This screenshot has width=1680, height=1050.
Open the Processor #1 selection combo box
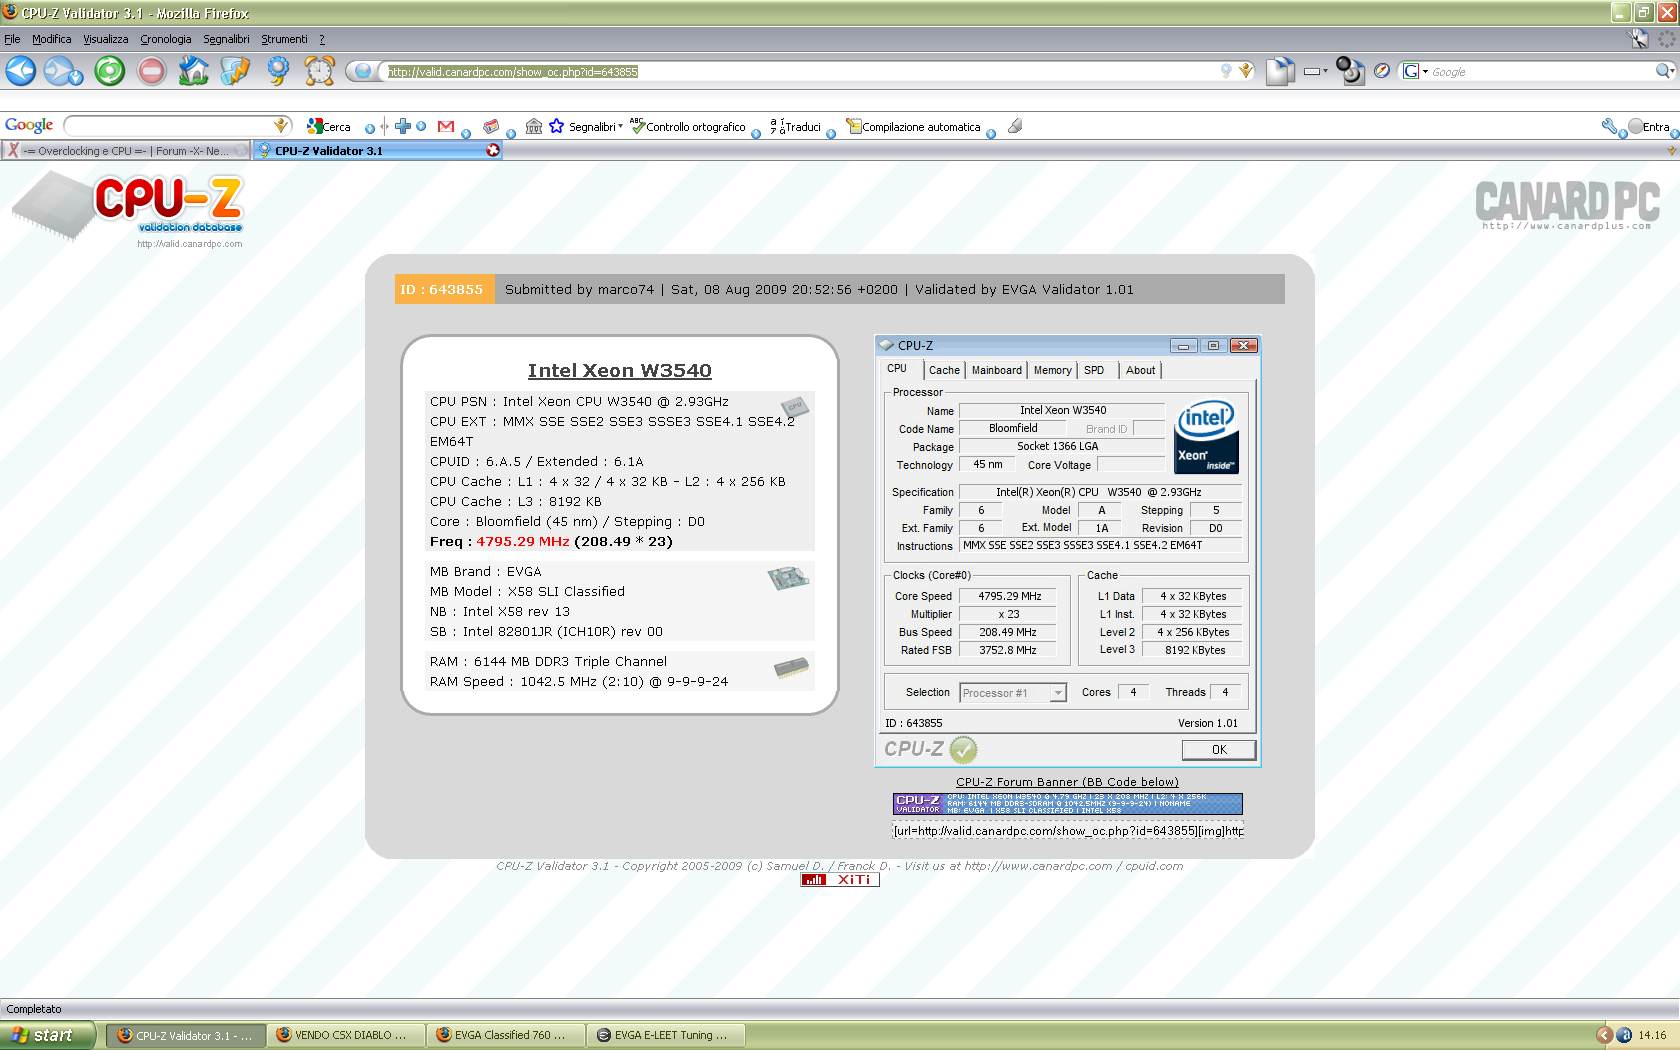(x=1013, y=693)
